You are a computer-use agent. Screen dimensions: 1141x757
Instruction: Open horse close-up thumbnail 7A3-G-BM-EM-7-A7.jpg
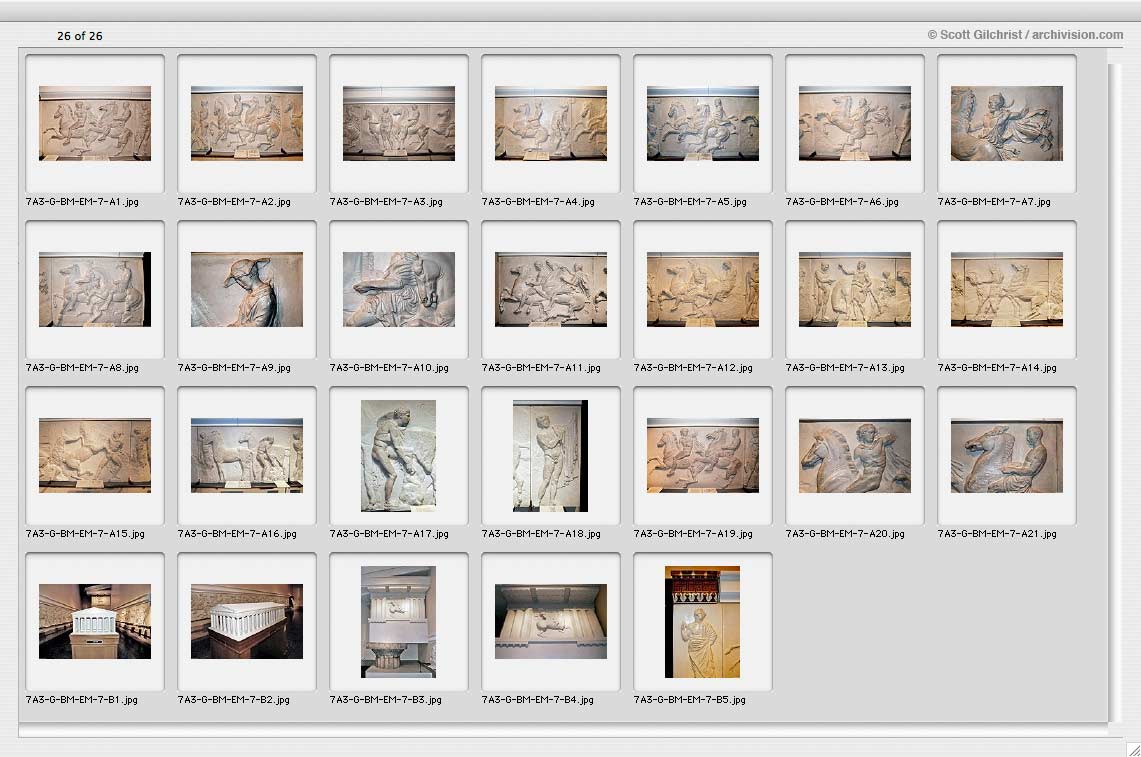1007,123
